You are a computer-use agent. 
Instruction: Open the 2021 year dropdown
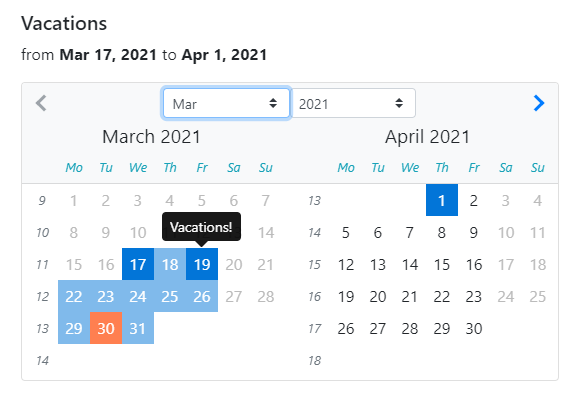[353, 103]
